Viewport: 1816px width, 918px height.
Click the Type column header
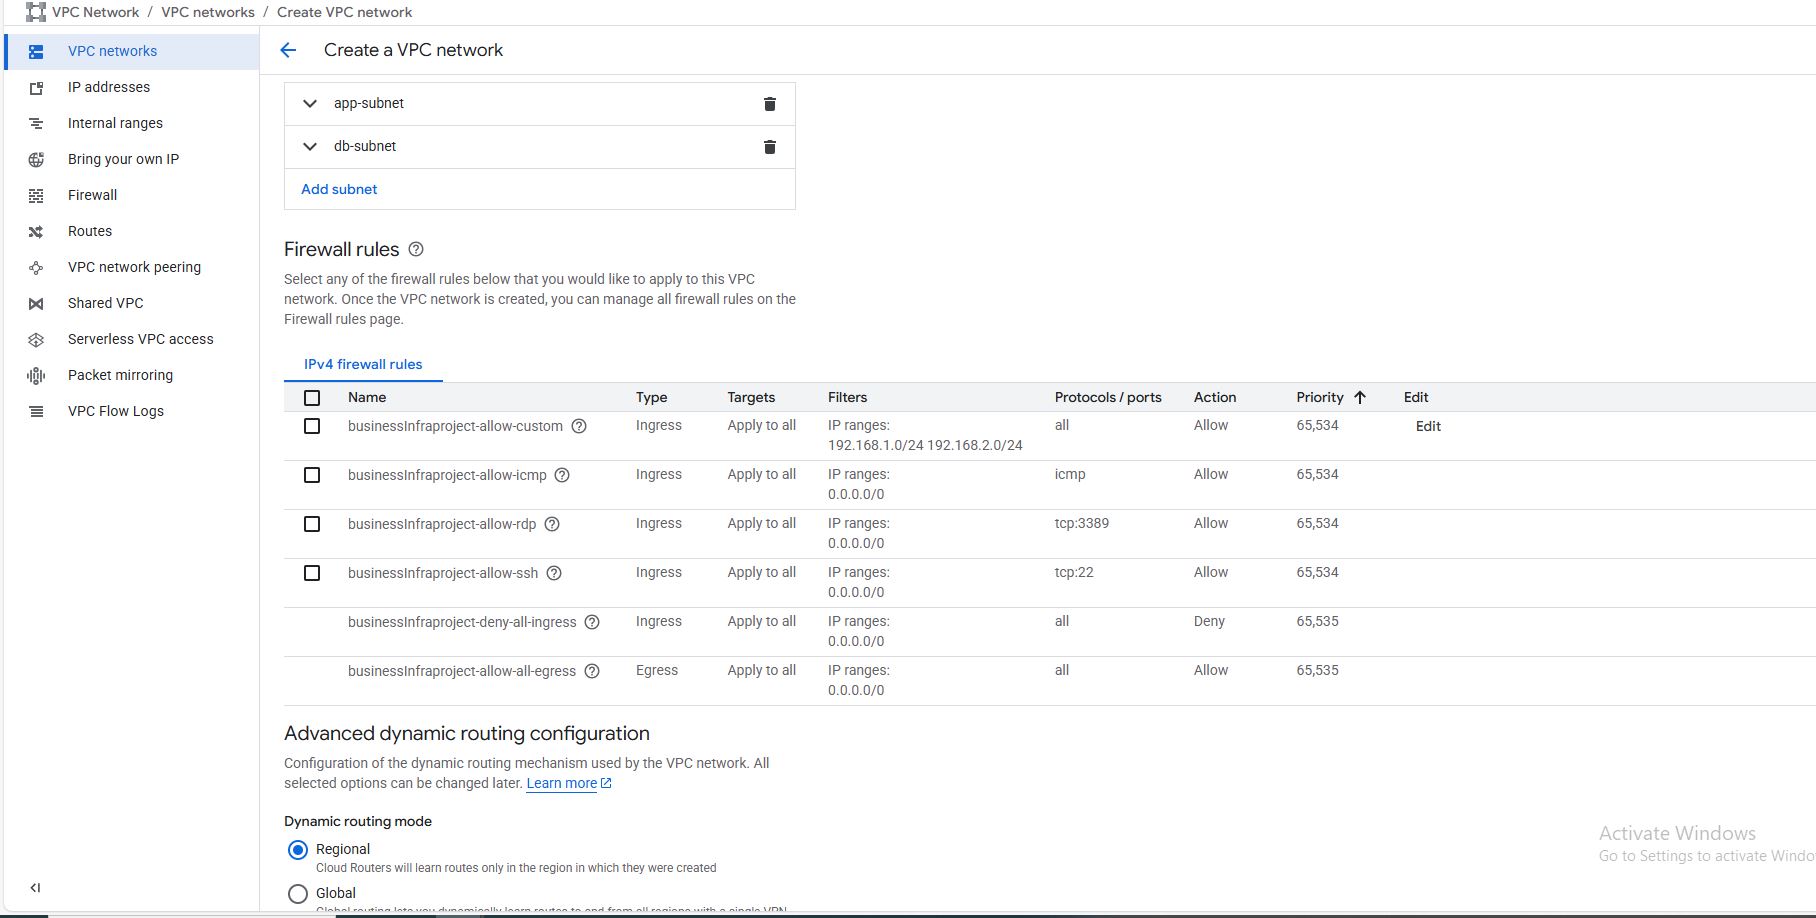click(651, 397)
